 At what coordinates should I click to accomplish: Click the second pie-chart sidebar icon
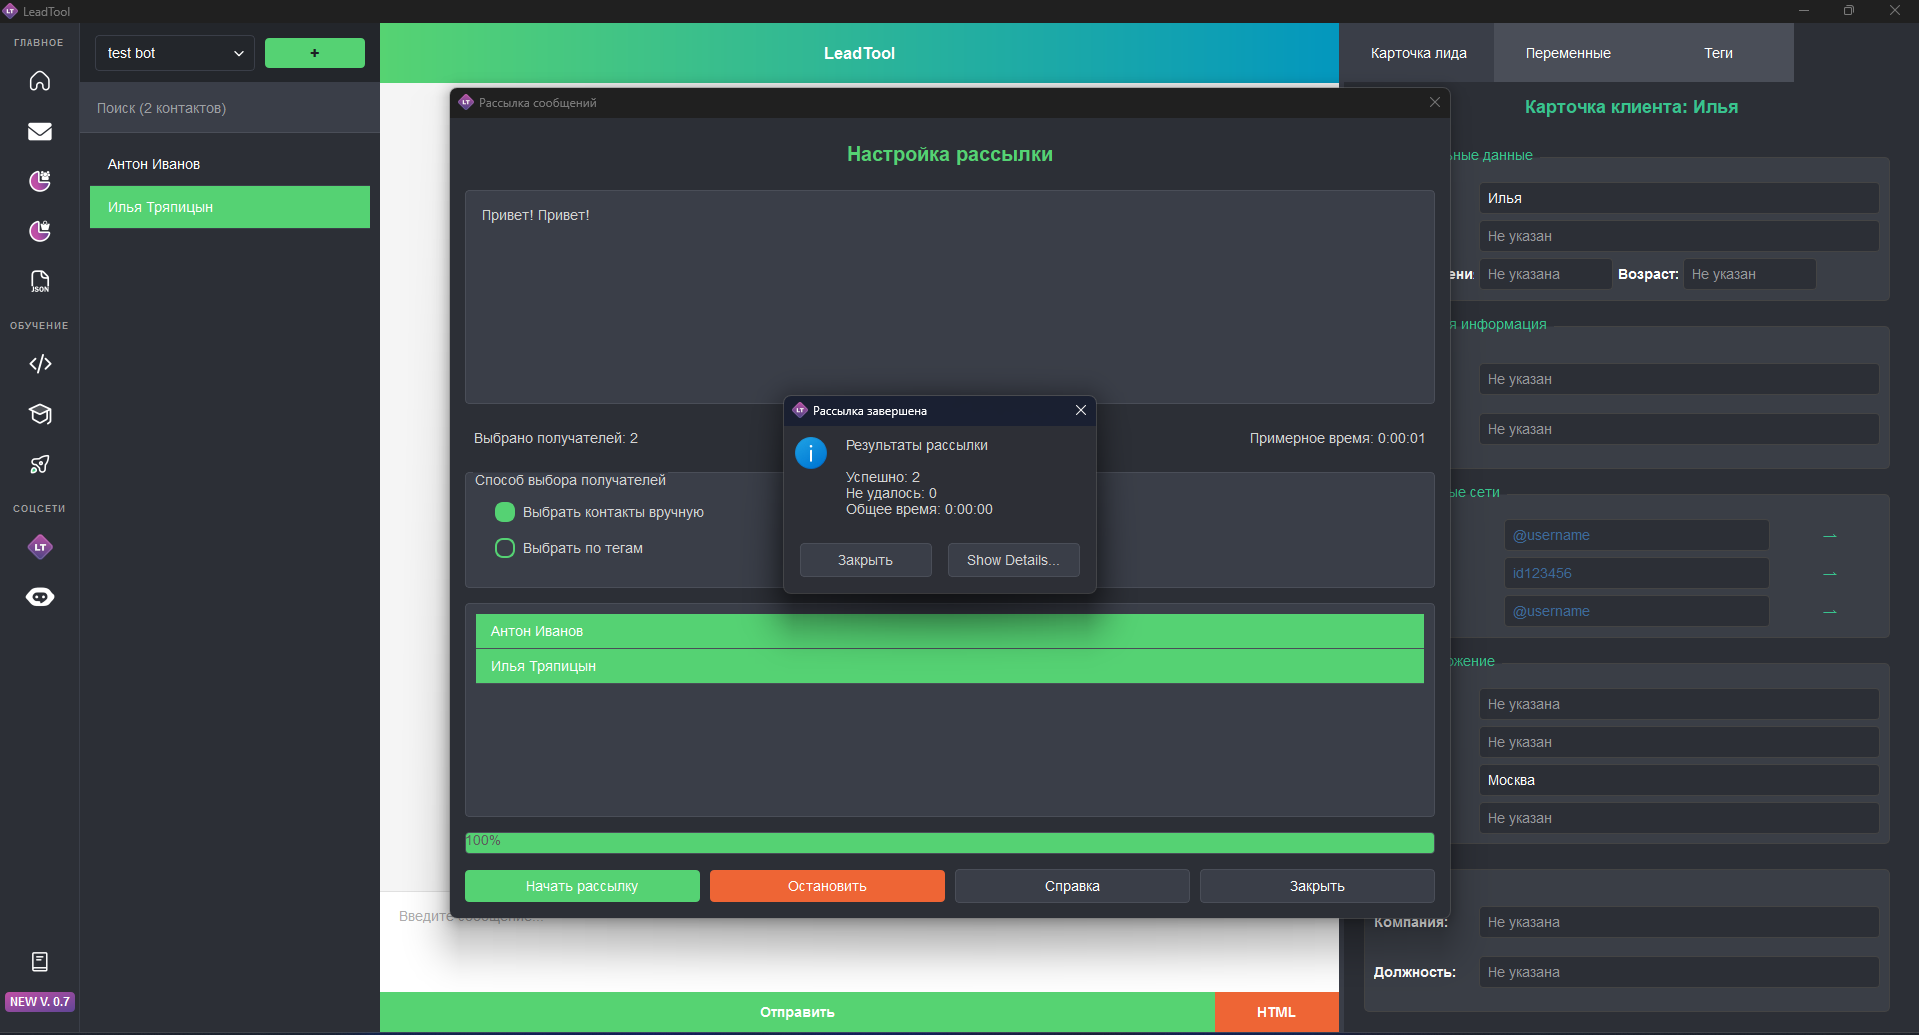pos(40,231)
